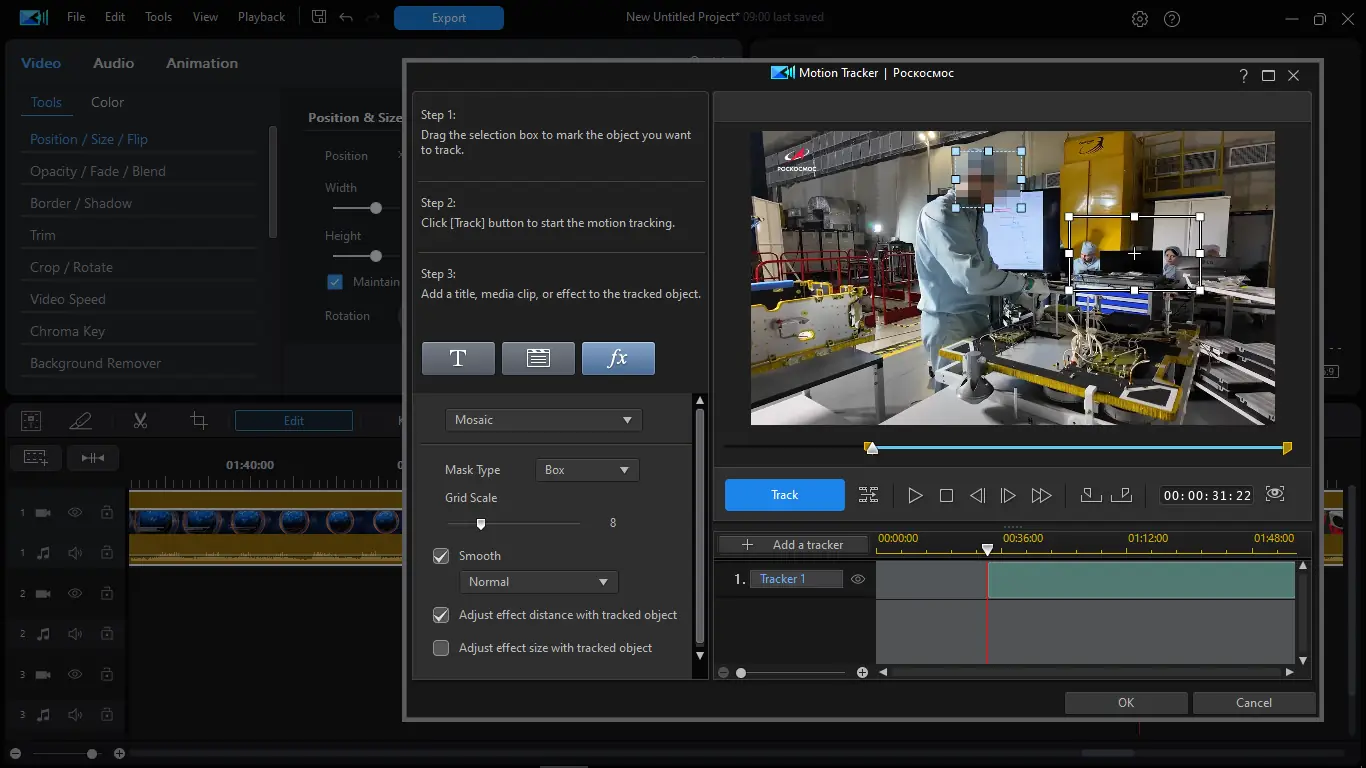Click the title (T) button in Step 3
Image resolution: width=1366 pixels, height=768 pixels.
[x=458, y=358]
